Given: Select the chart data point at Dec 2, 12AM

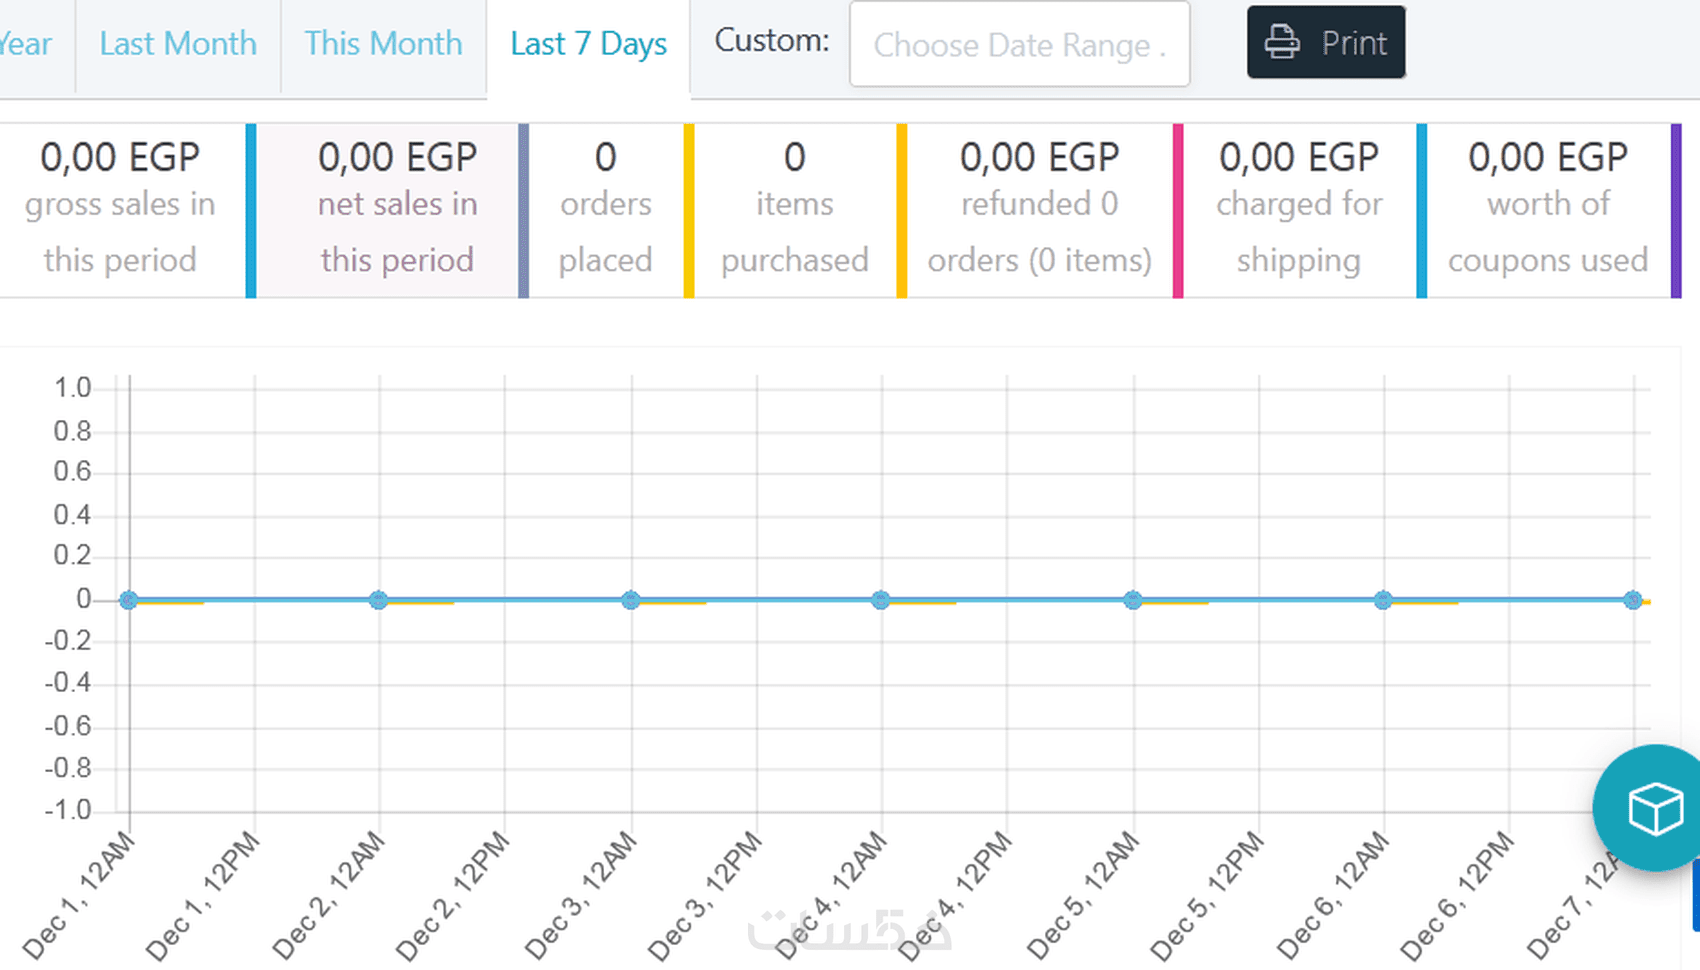Looking at the screenshot, I should [x=378, y=600].
